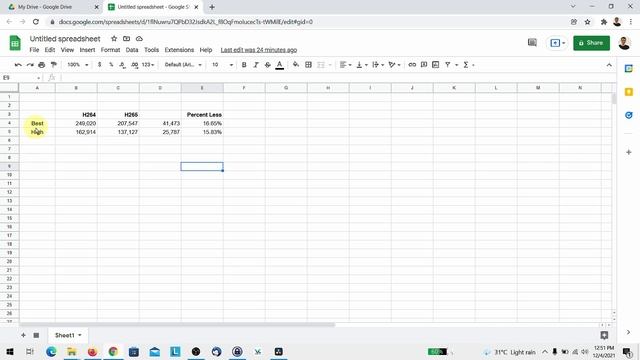
Task: Open the font size dropdown
Action: (222, 65)
